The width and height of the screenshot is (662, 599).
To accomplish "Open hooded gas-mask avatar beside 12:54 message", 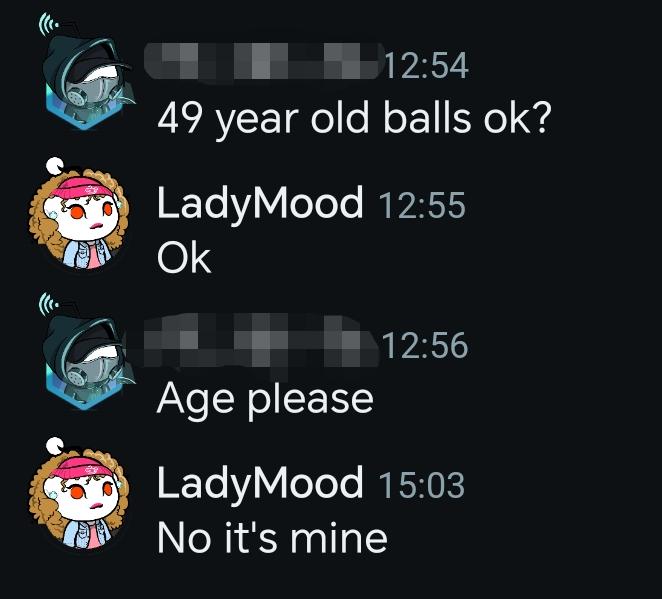I will point(88,81).
